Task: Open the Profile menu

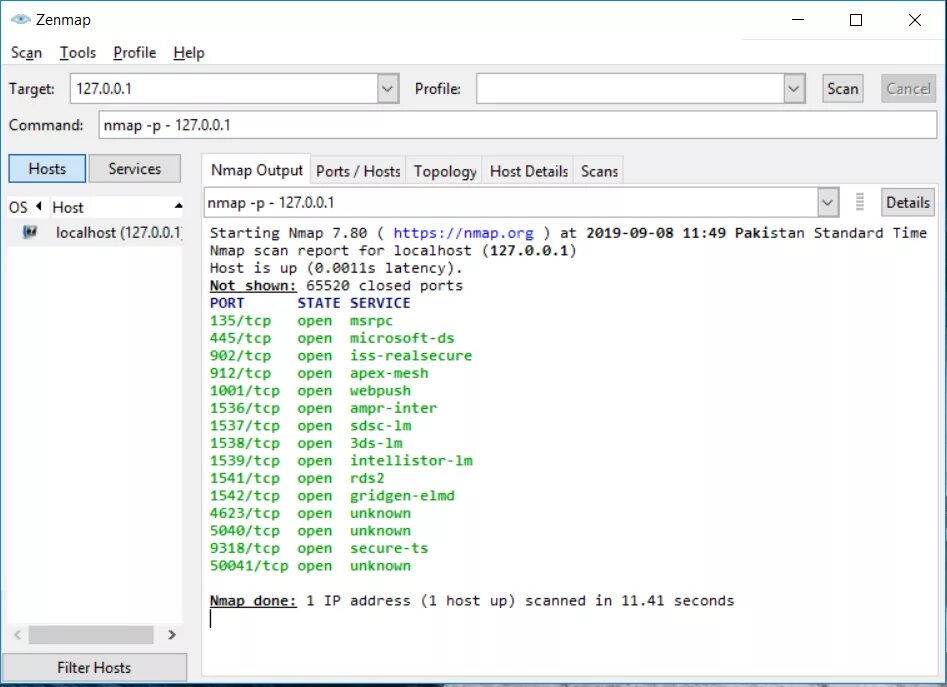Action: coord(135,53)
